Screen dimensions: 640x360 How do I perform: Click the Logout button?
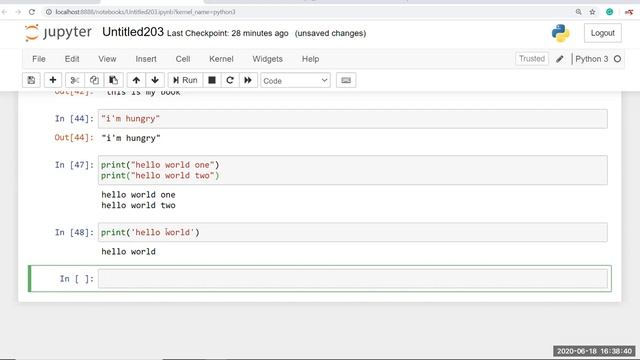602,33
